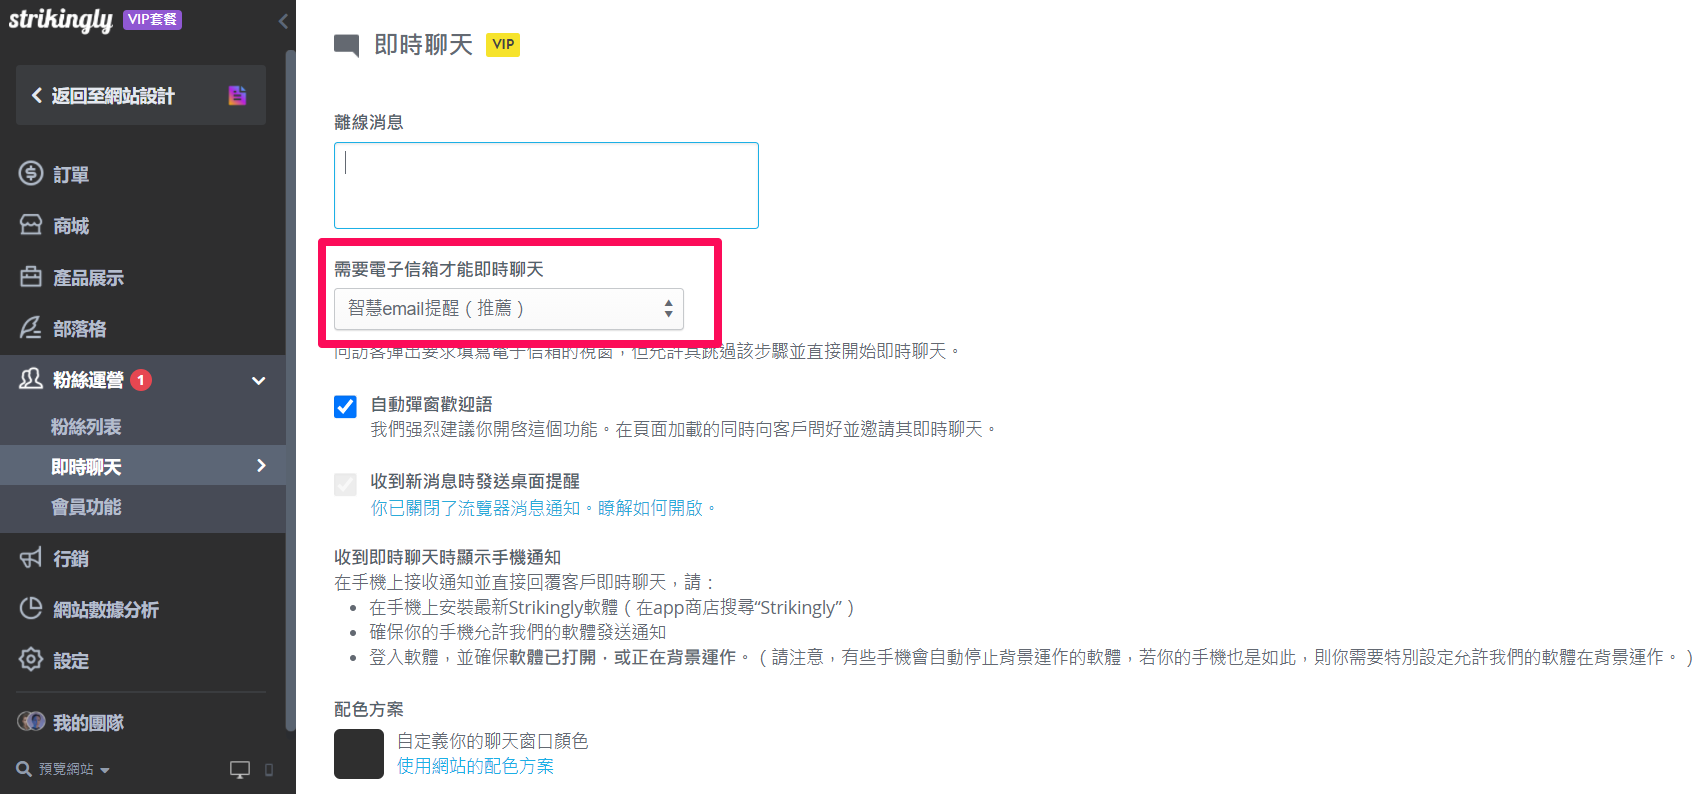1704x794 pixels.
Task: Open 產品展示 briefcase icon
Action: 31,277
